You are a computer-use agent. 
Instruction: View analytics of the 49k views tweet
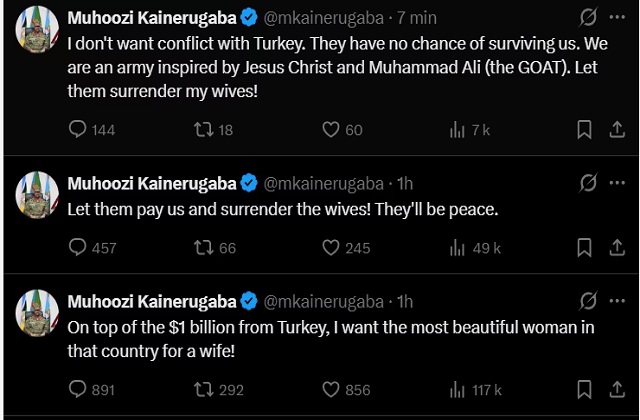coord(459,248)
